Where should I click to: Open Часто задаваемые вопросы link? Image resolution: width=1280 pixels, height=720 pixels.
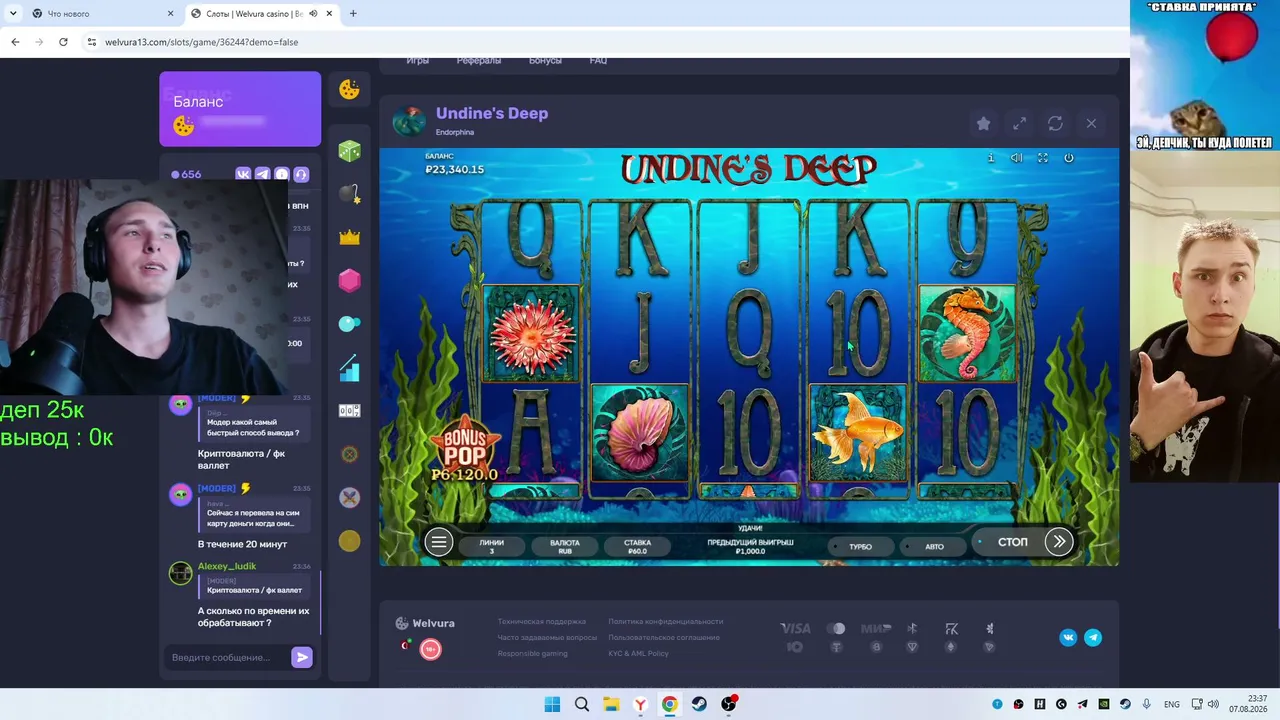547,638
